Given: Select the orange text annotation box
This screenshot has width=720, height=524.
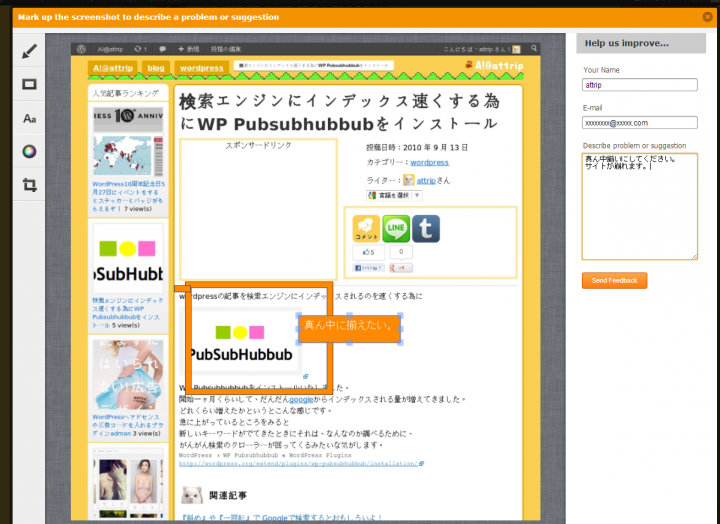Looking at the screenshot, I should [349, 329].
